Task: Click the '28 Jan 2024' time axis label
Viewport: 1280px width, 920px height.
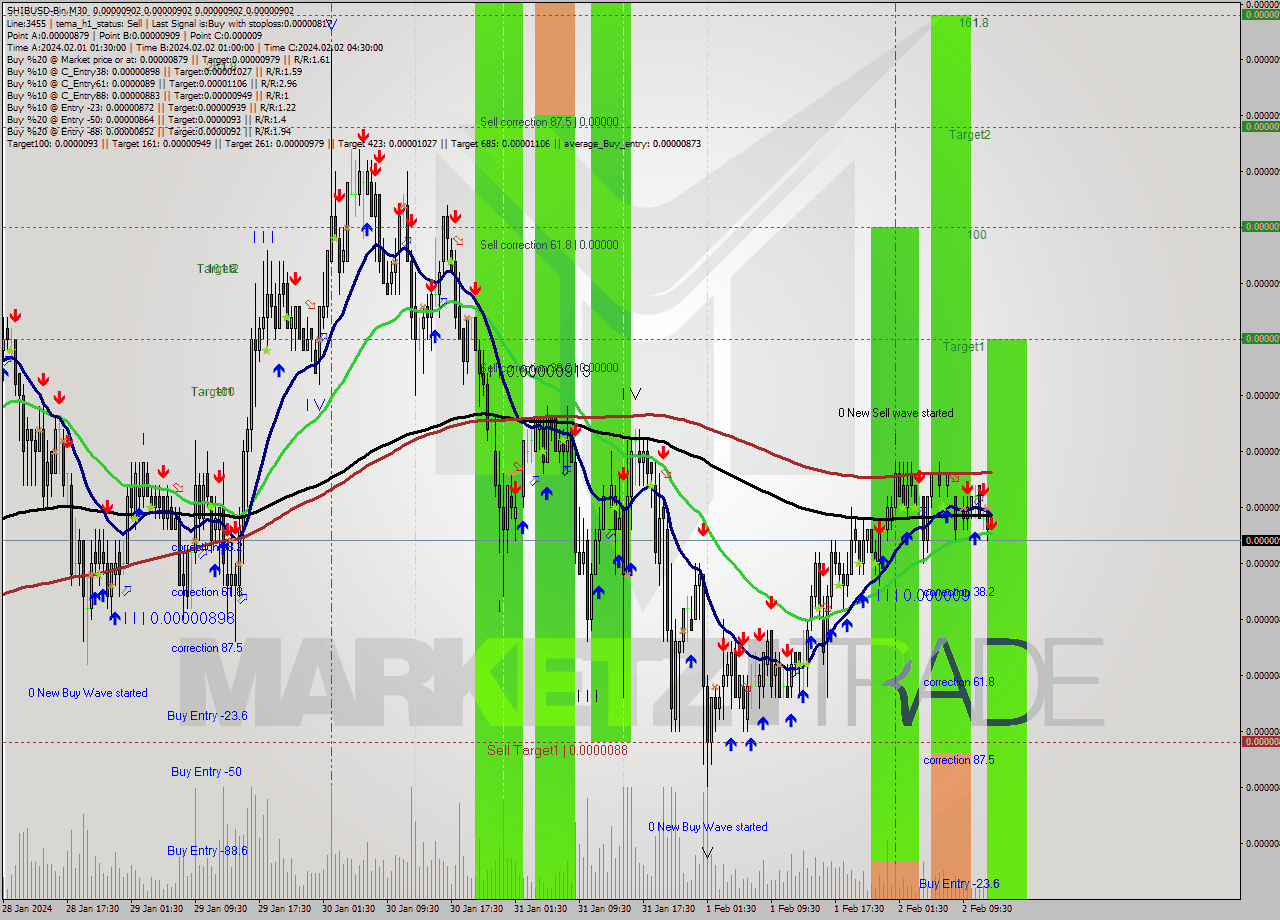Action: (28, 909)
